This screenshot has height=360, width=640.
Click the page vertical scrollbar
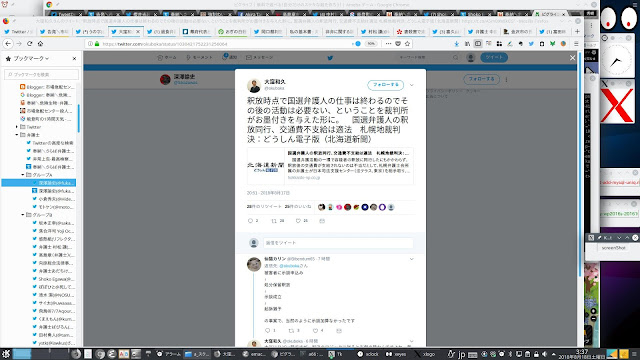580,163
